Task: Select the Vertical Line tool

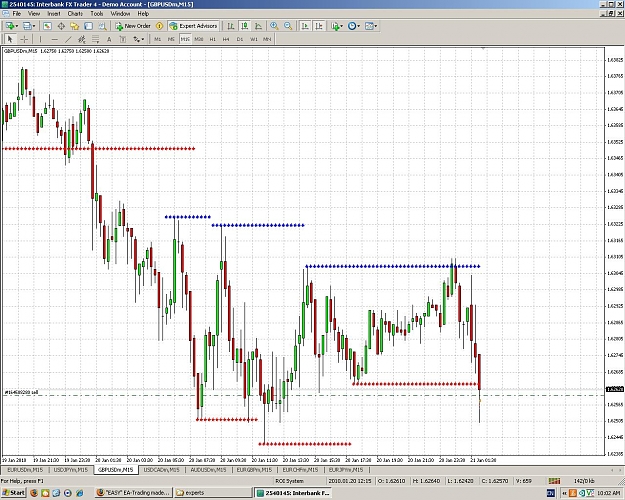Action: [x=40, y=39]
